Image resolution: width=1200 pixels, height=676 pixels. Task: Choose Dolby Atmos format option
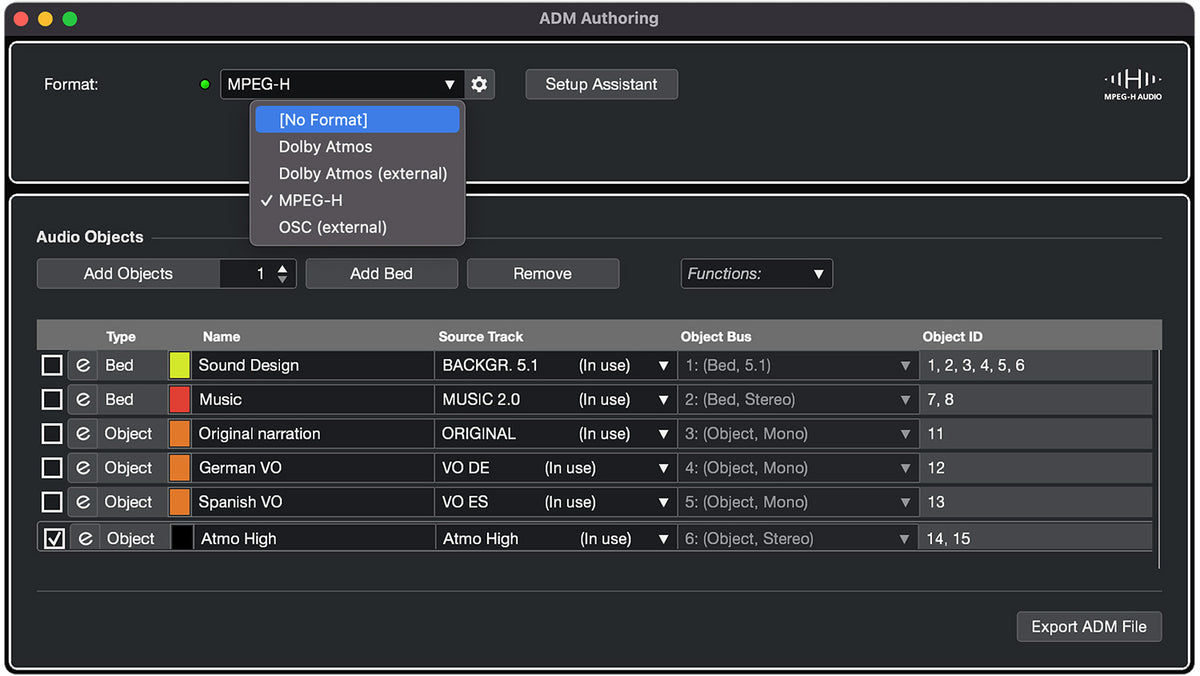(x=357, y=147)
